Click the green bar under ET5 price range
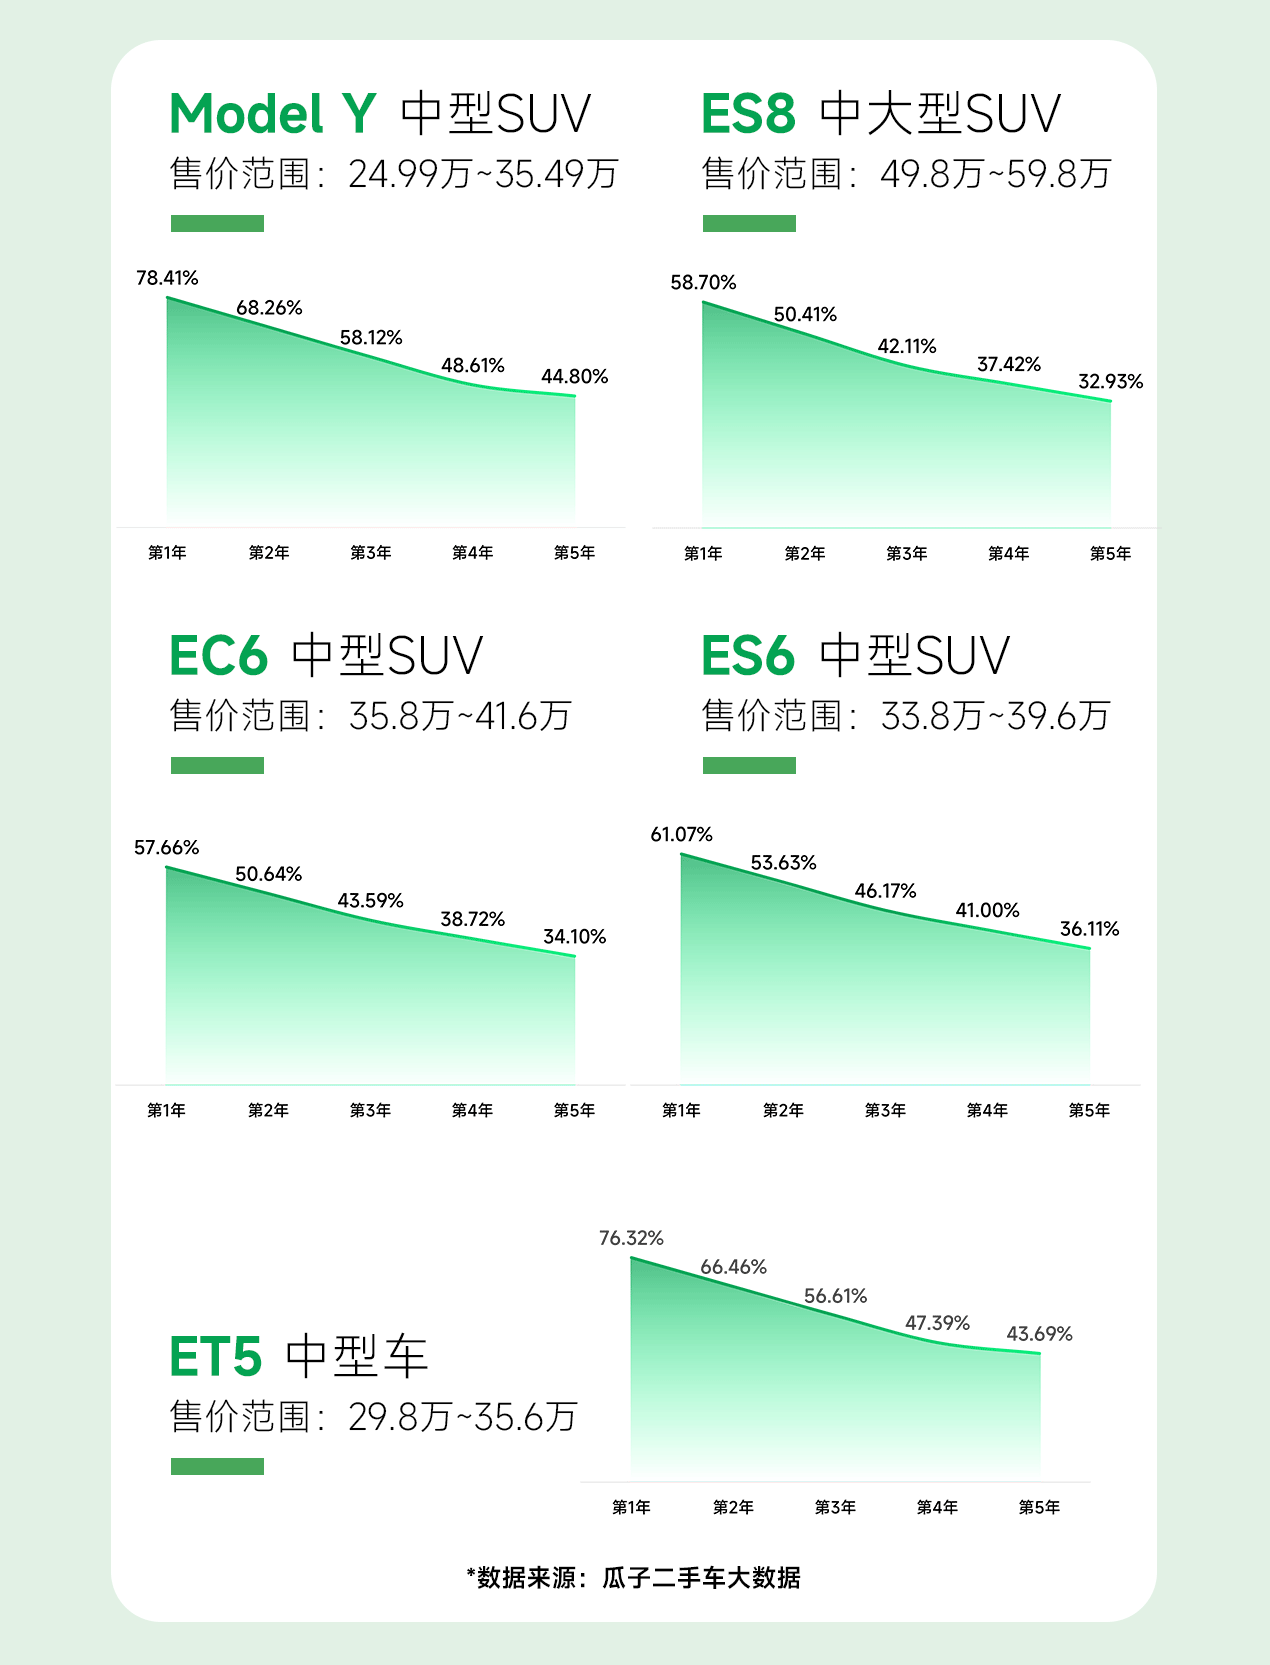The width and height of the screenshot is (1270, 1665). (217, 1466)
